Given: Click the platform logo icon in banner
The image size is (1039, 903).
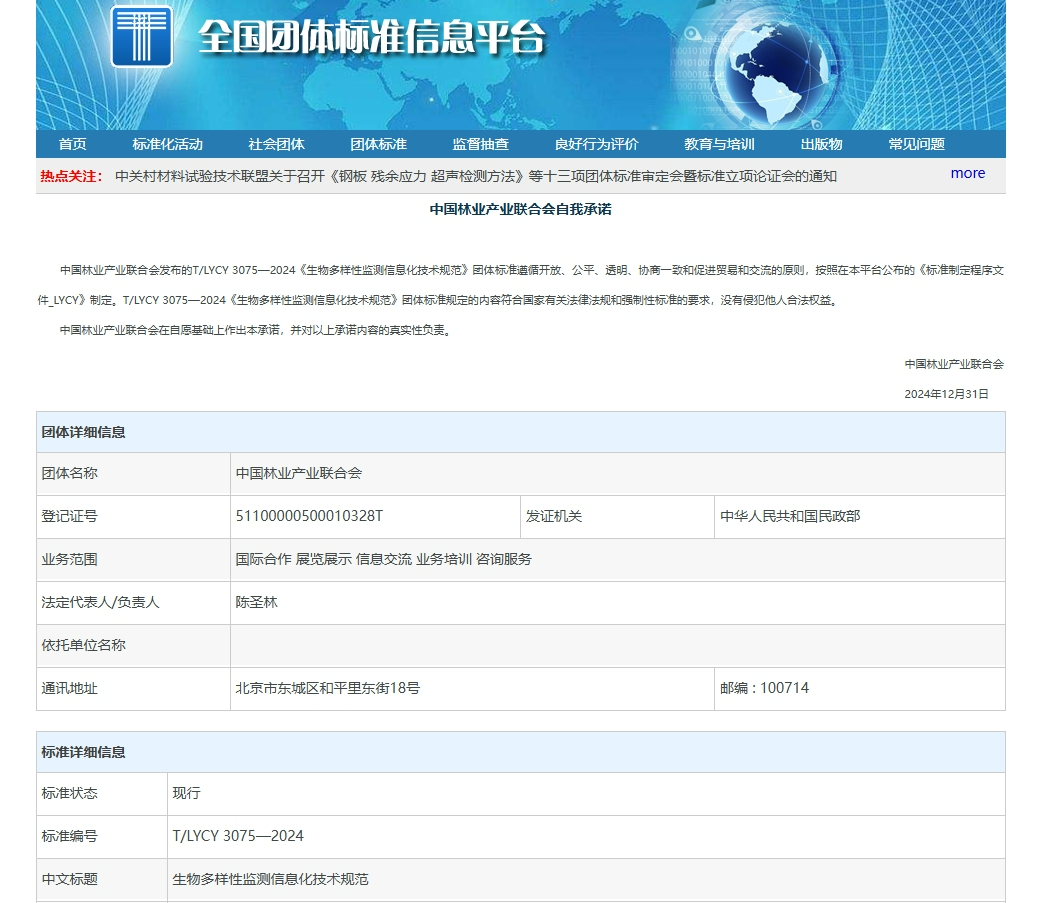Looking at the screenshot, I should [142, 36].
